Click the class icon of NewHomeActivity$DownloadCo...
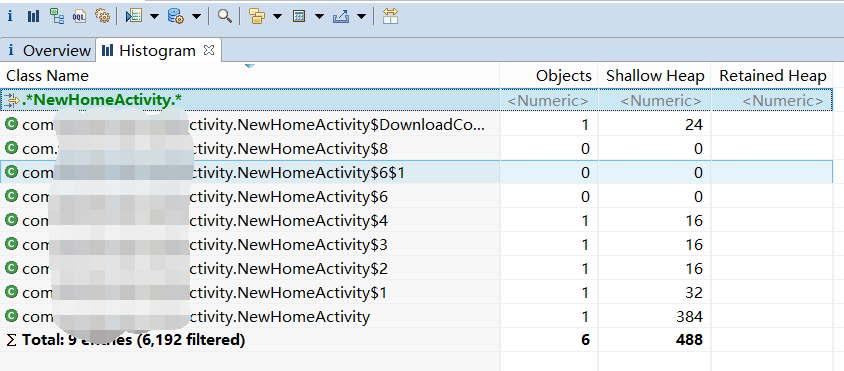 pyautogui.click(x=11, y=124)
